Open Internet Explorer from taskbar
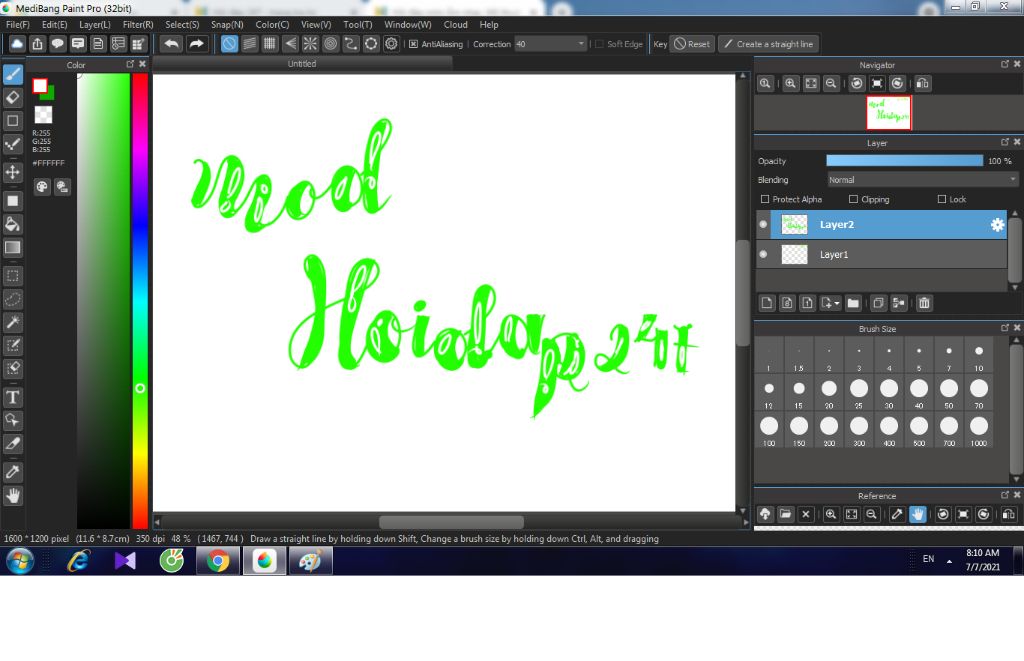Screen dimensions: 1024x661 (x=78, y=560)
